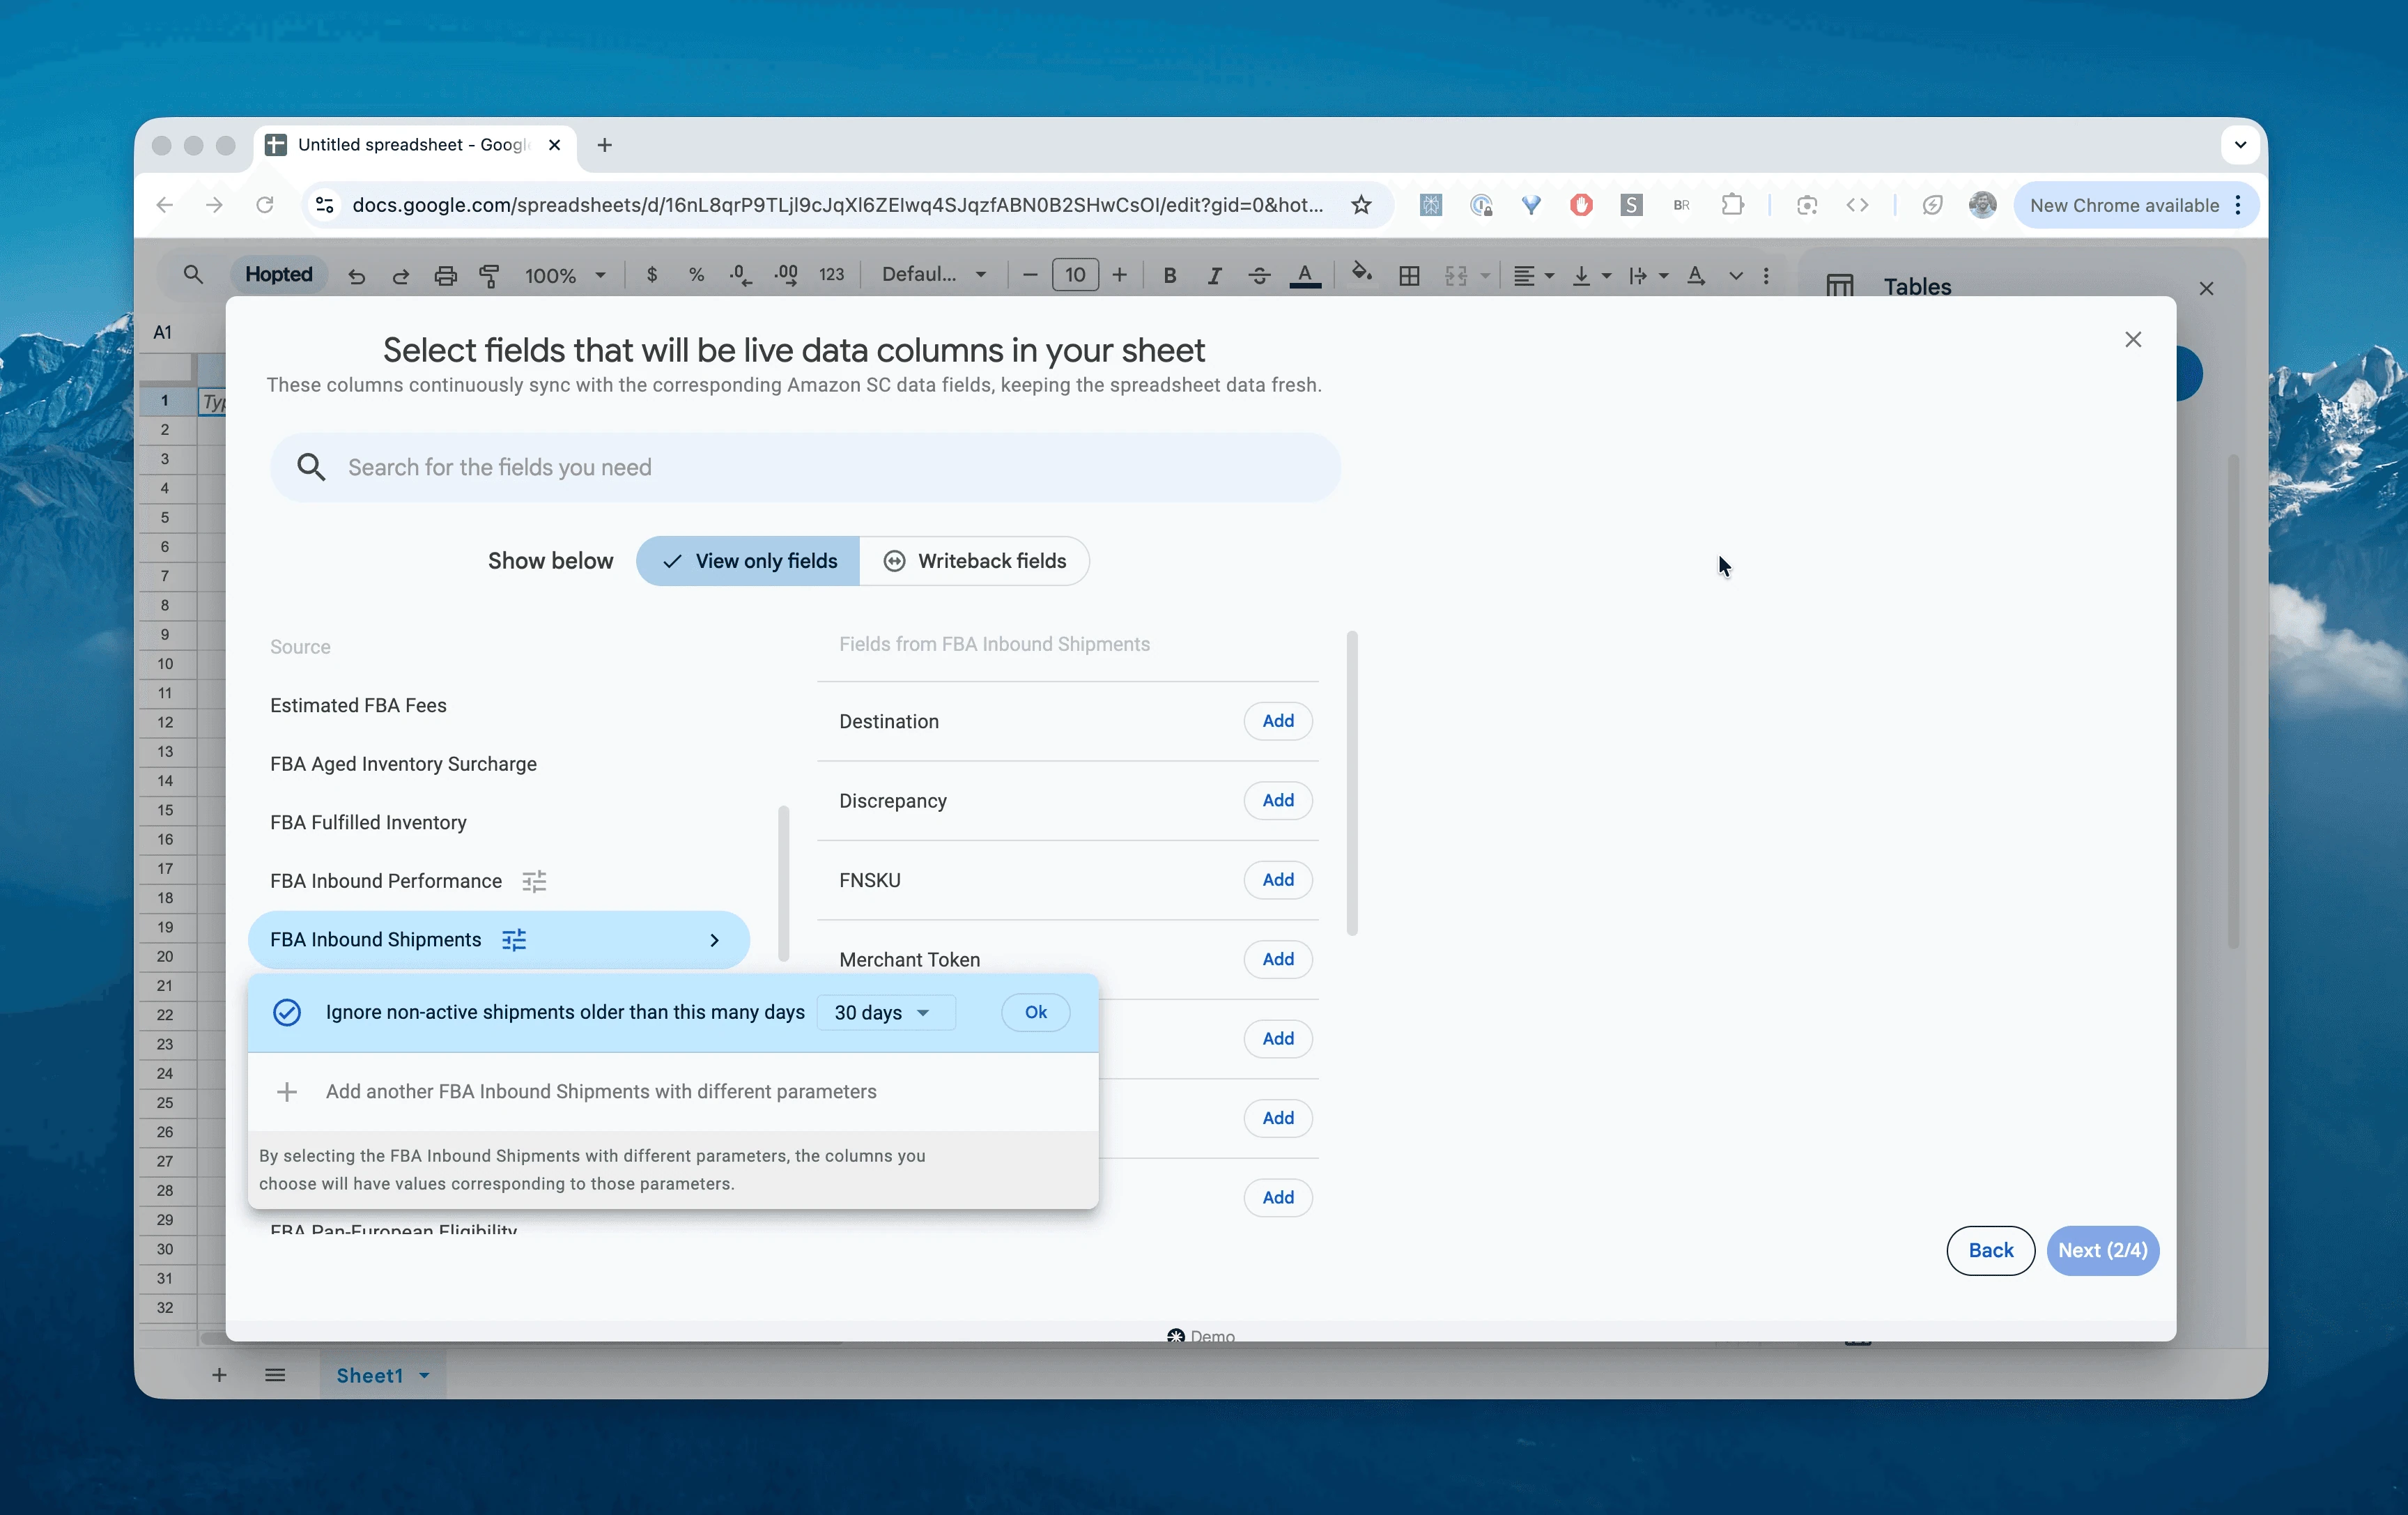Image resolution: width=2408 pixels, height=1515 pixels.
Task: Click the font size field
Action: 1075,275
